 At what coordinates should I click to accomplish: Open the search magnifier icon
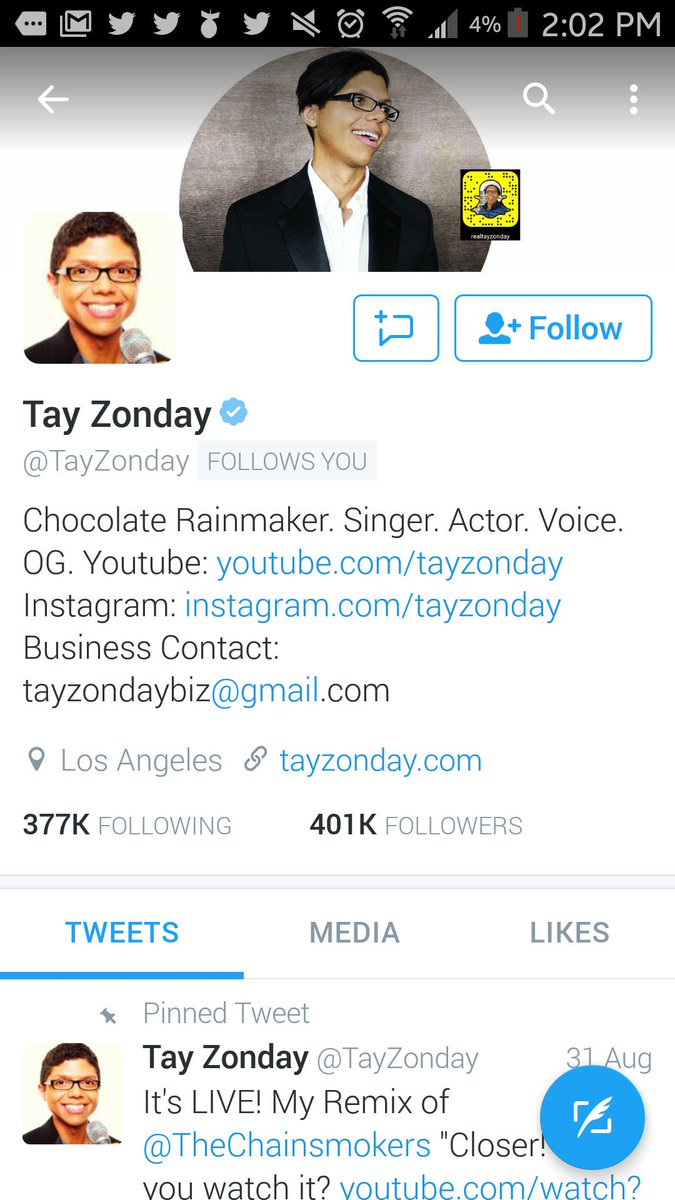(x=539, y=98)
